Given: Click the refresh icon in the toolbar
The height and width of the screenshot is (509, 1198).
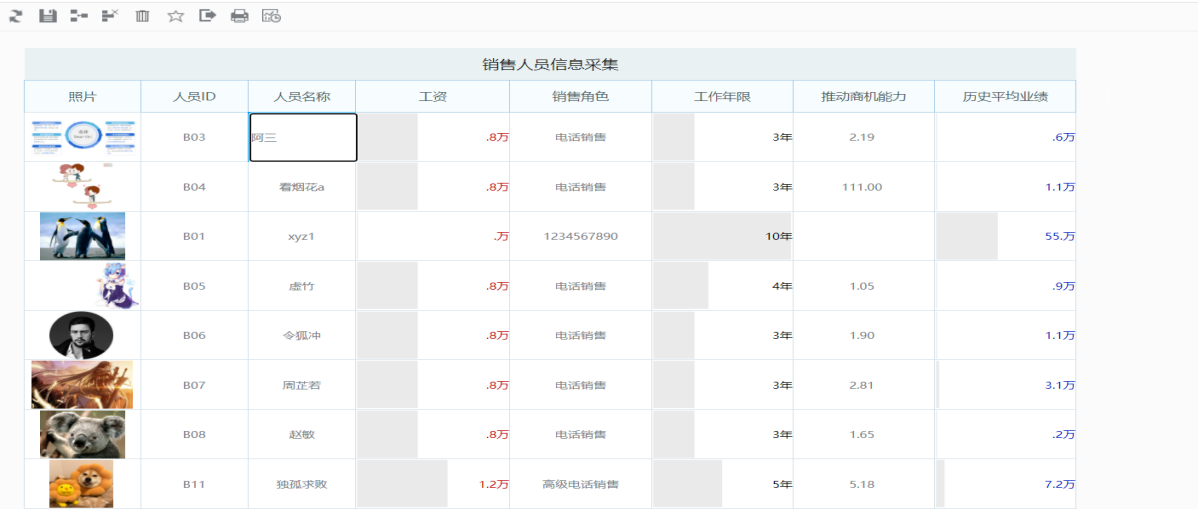Looking at the screenshot, I should point(15,15).
